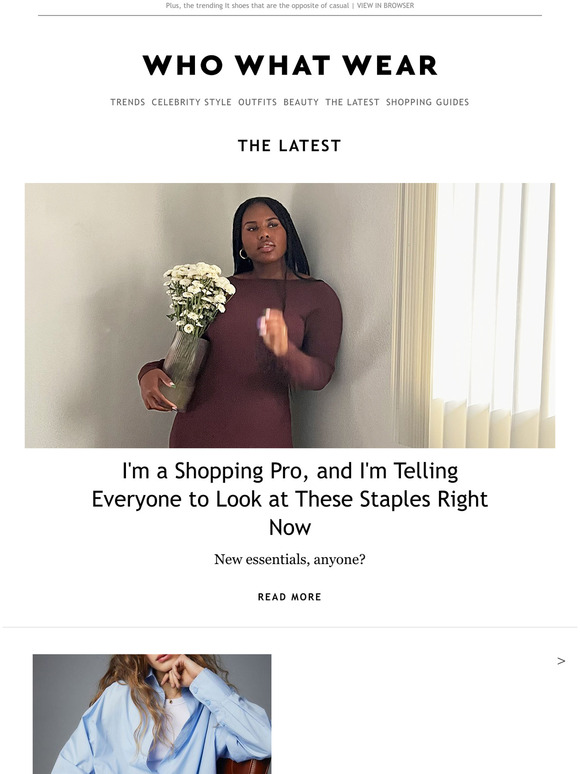Click the 'New essentials, anyone?' subtitle
This screenshot has width=580, height=774.
tap(290, 560)
